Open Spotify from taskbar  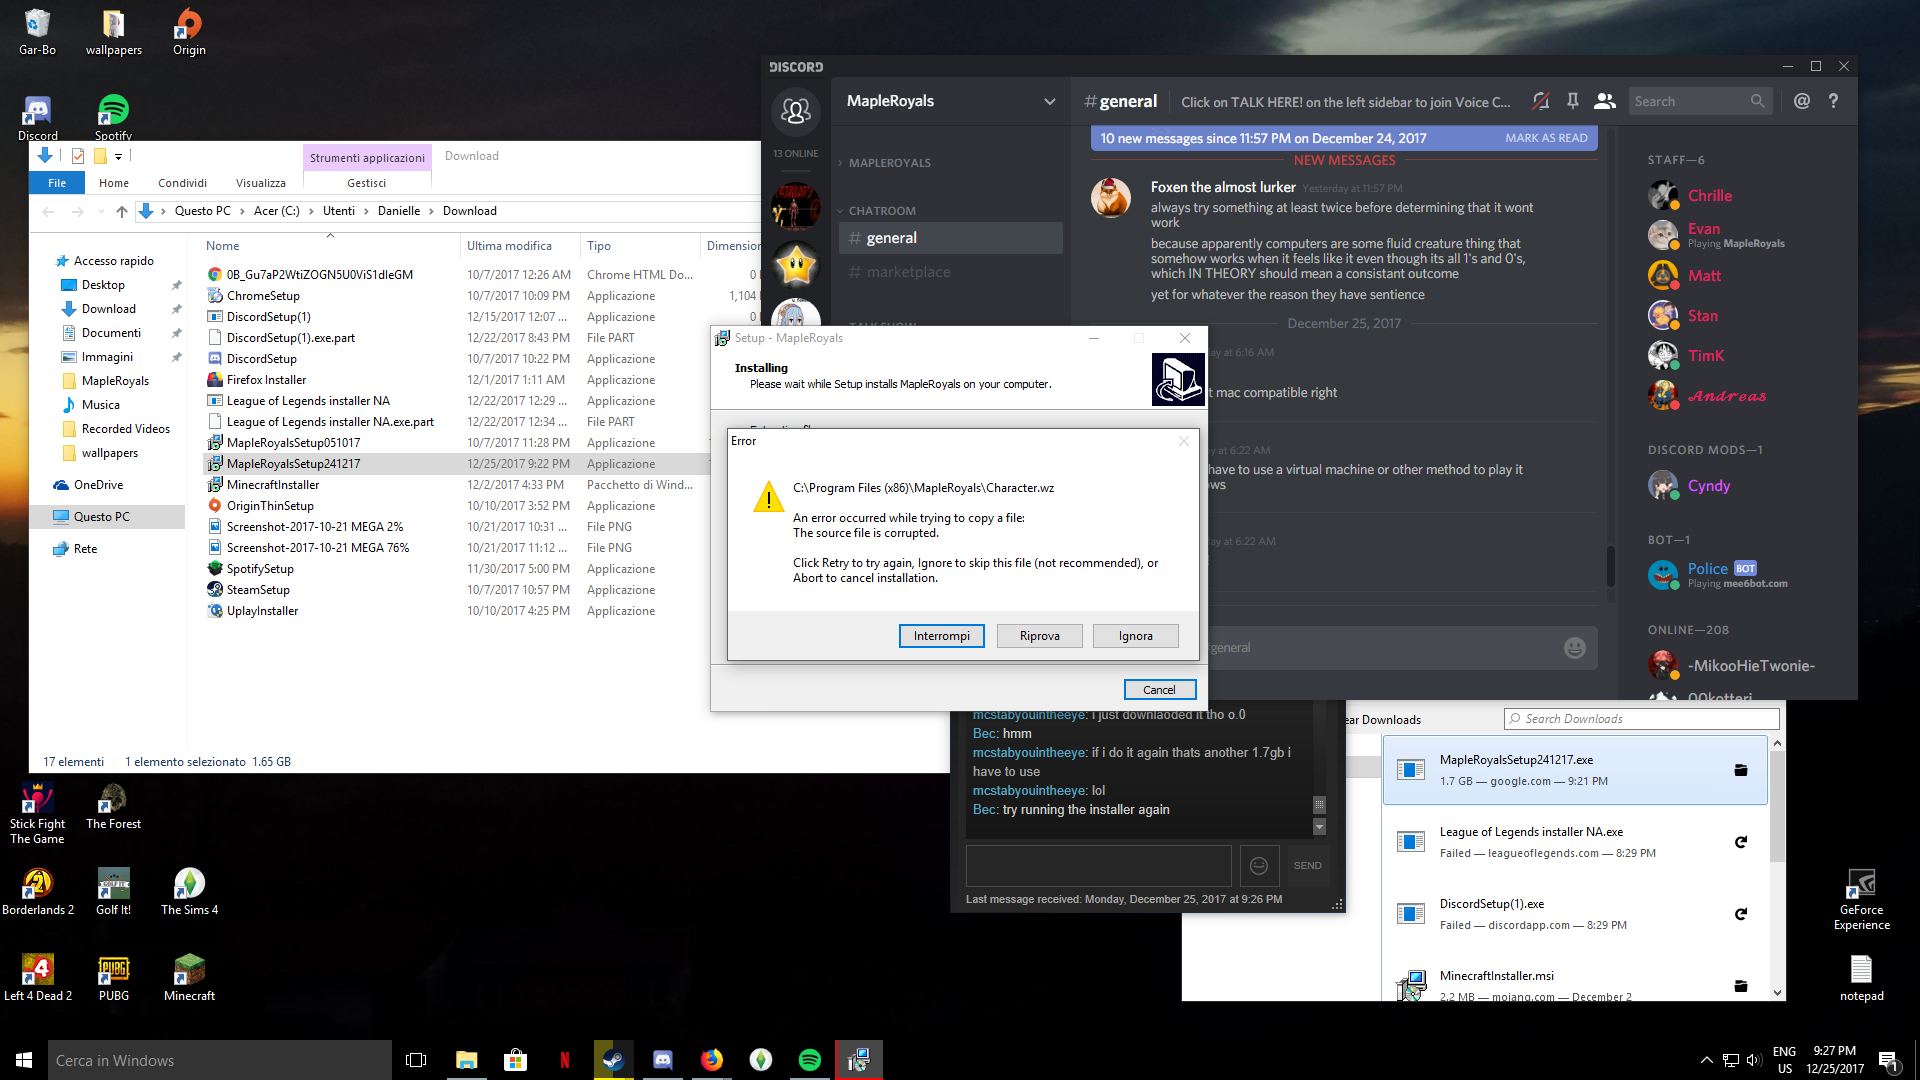point(809,1060)
